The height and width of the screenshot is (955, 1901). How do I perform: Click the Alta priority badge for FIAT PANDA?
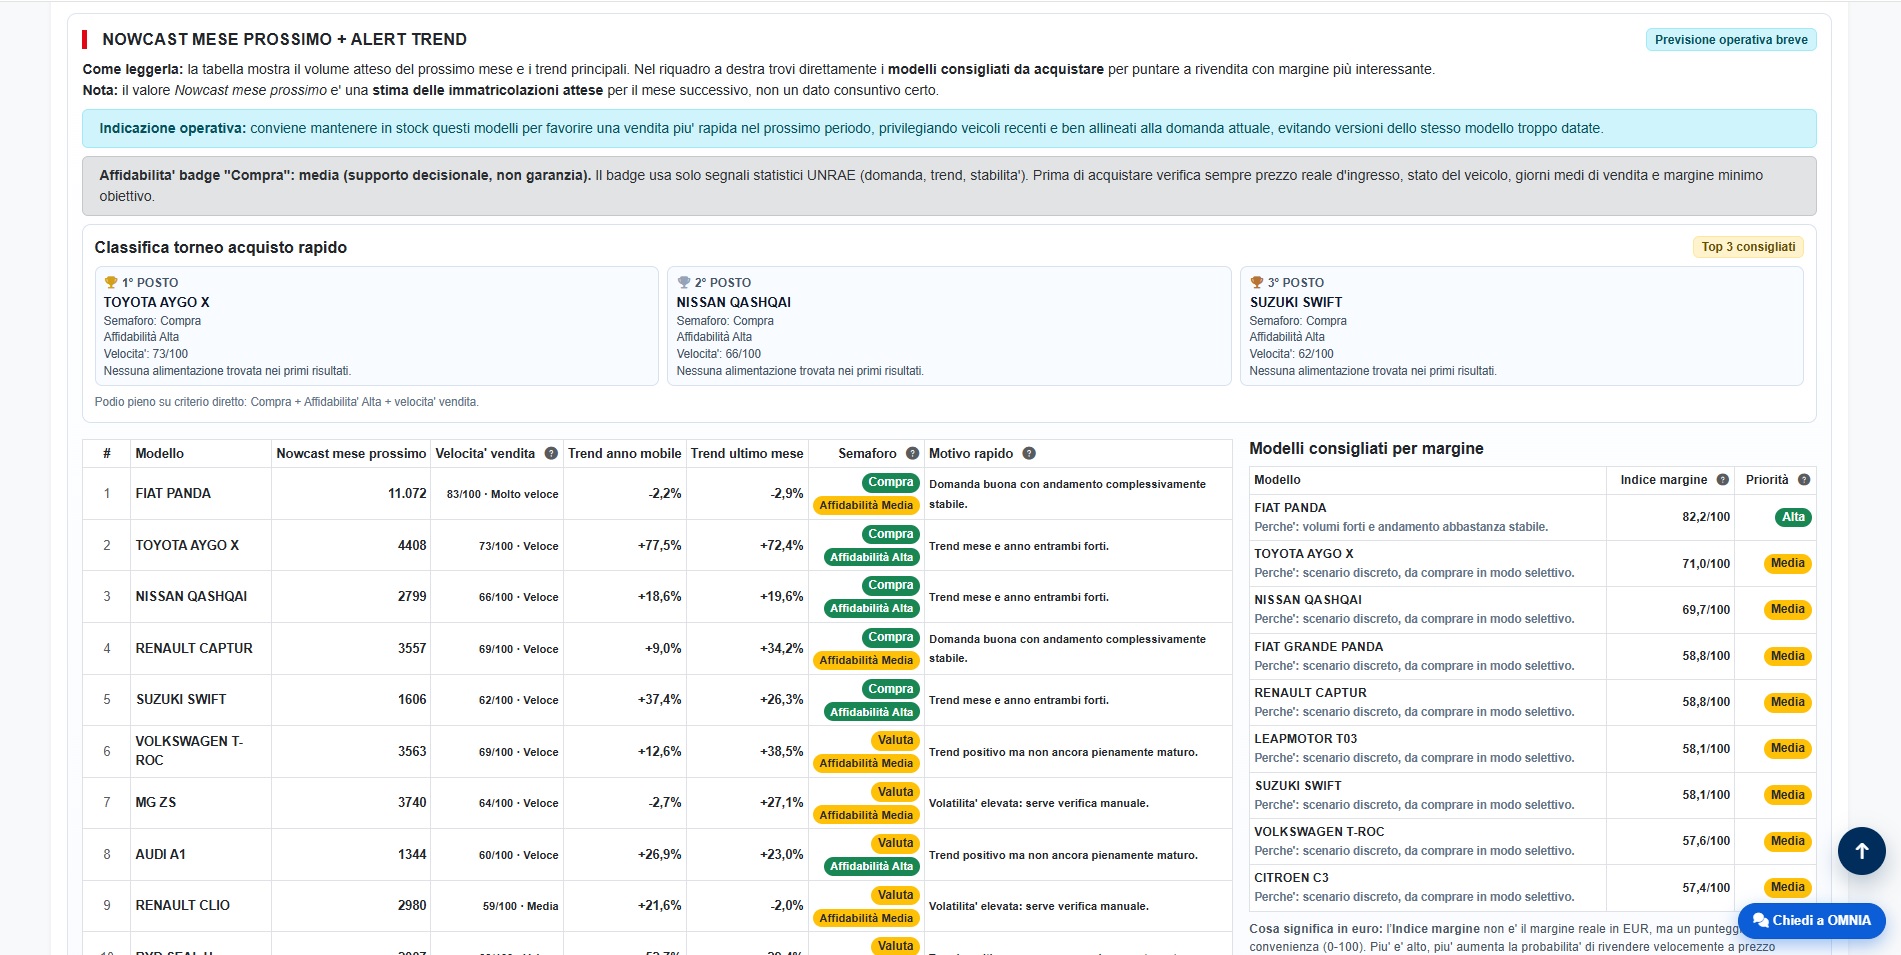1793,517
